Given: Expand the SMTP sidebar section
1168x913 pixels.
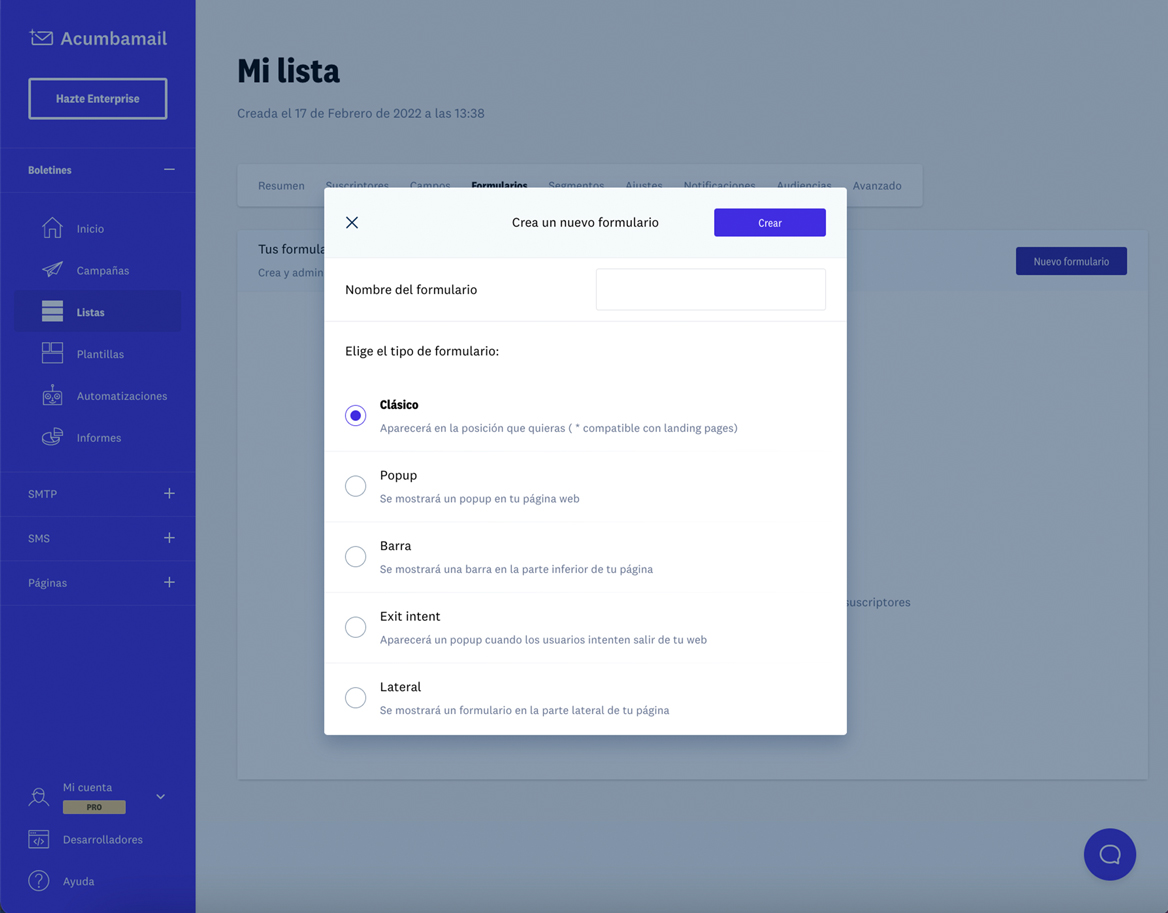Looking at the screenshot, I should (169, 494).
